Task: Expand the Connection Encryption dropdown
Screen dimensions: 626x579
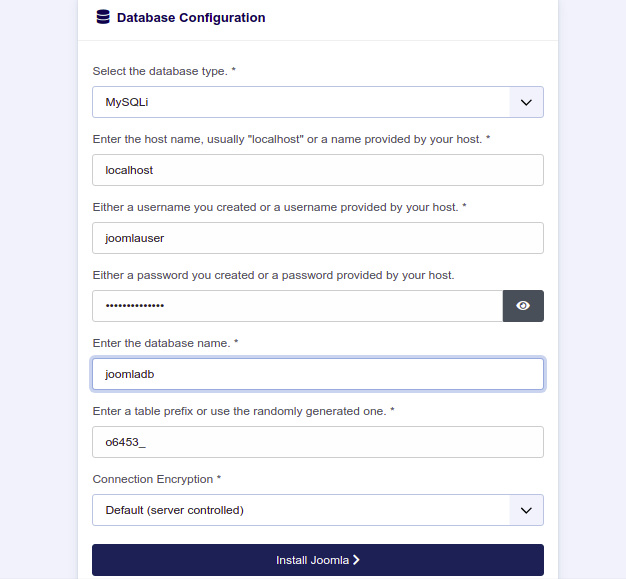Action: click(x=300, y=510)
